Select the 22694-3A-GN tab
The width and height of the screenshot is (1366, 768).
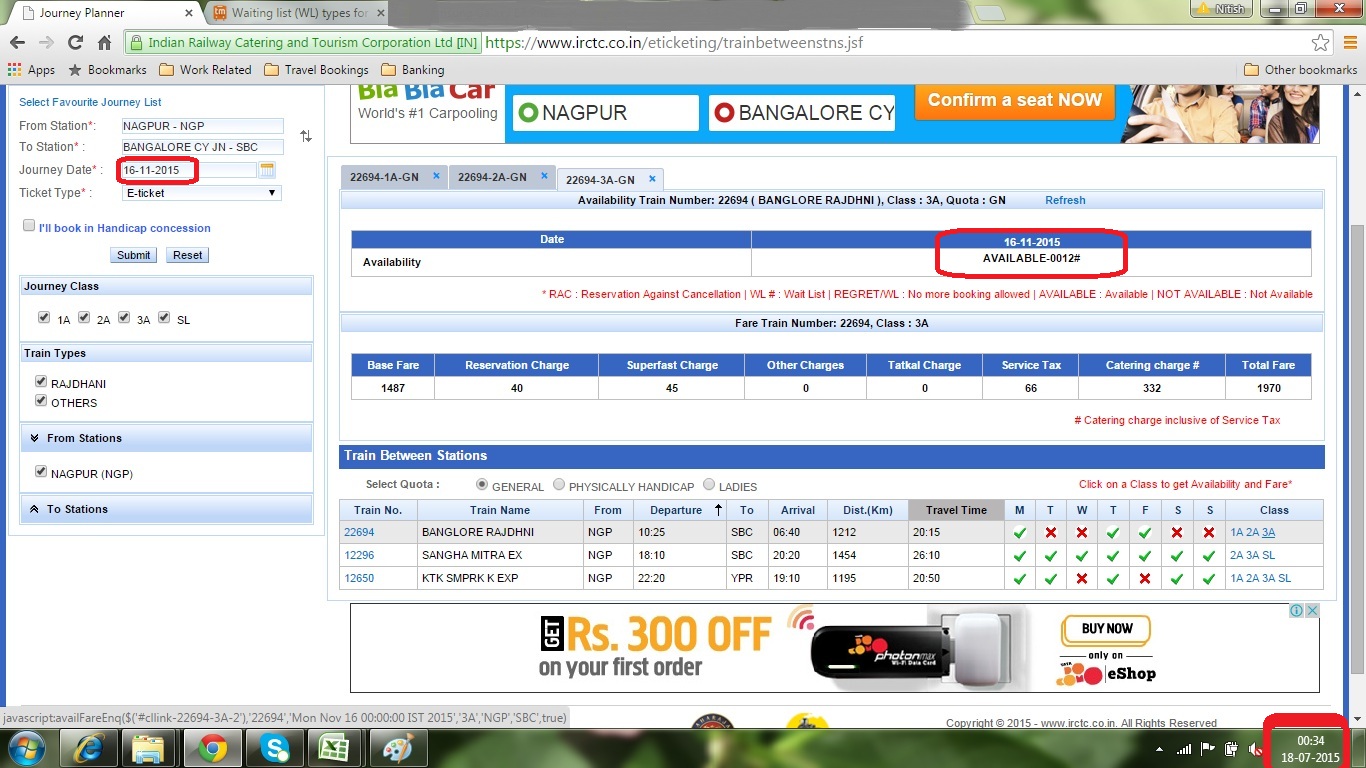[600, 180]
